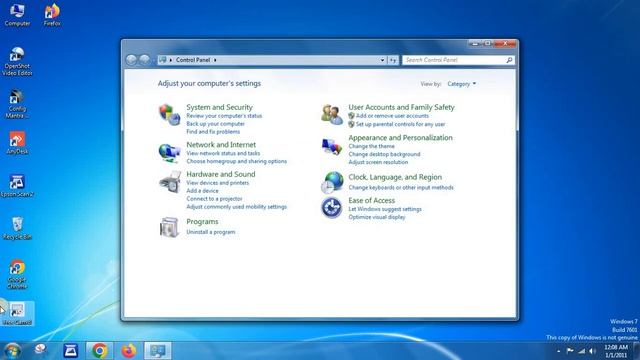This screenshot has width=640, height=360.
Task: Click the Action Center flag tray icon
Action: pyautogui.click(x=570, y=351)
